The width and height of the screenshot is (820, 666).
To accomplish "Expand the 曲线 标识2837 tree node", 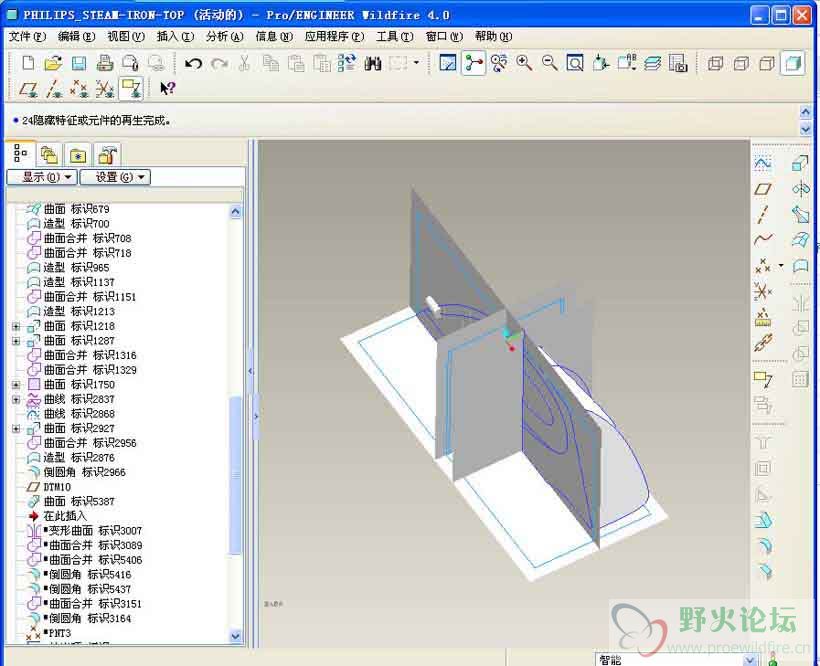I will (16, 399).
